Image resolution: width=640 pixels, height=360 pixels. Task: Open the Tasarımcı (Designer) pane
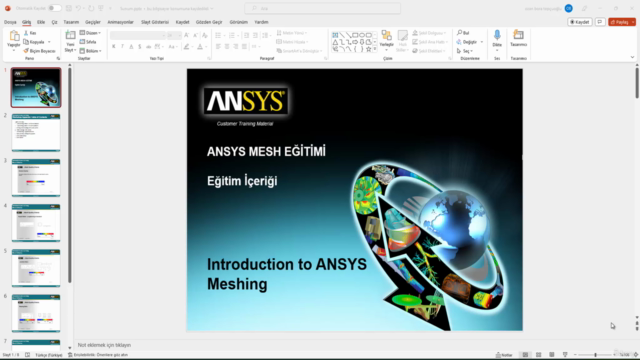click(518, 38)
